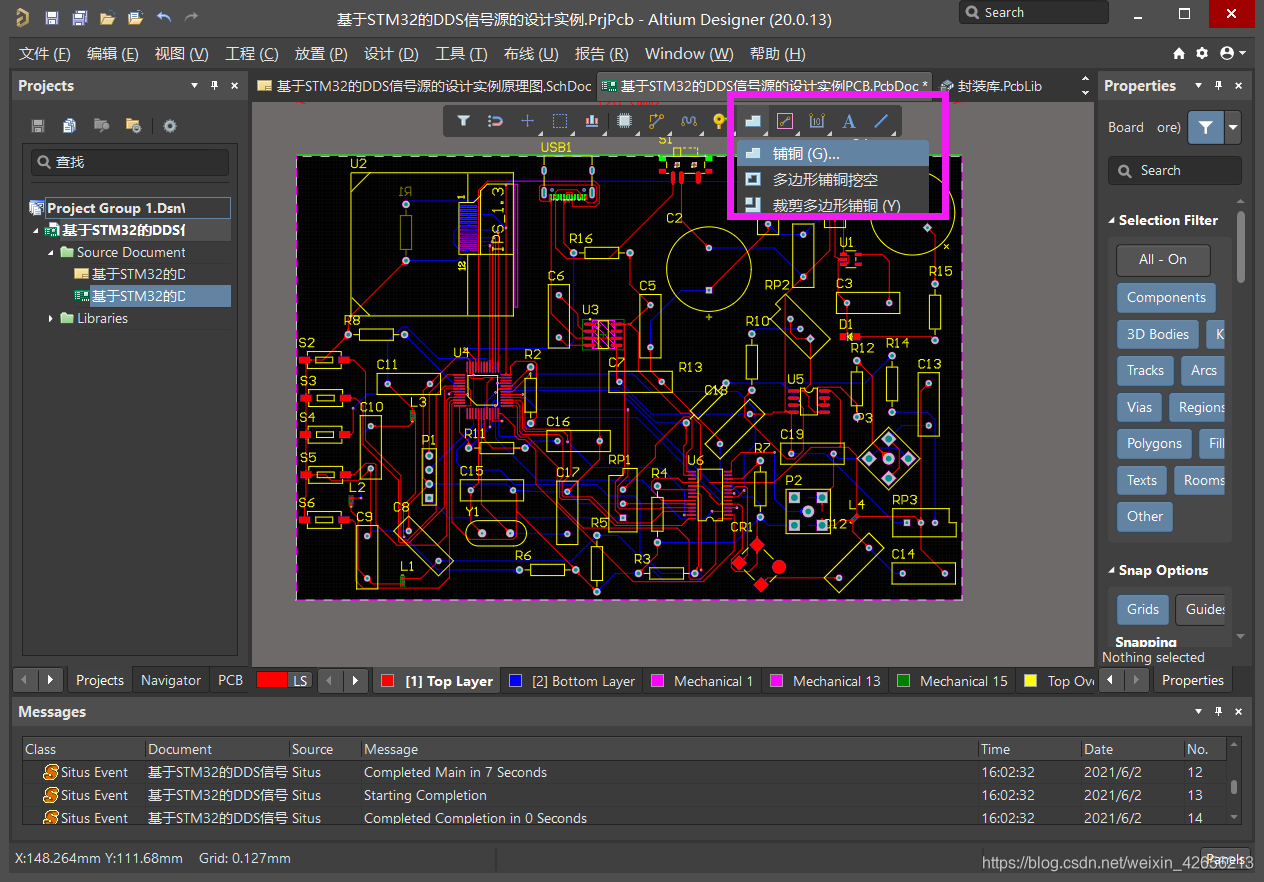Image resolution: width=1264 pixels, height=882 pixels.
Task: Open the 布线 (U) menu
Action: (531, 53)
